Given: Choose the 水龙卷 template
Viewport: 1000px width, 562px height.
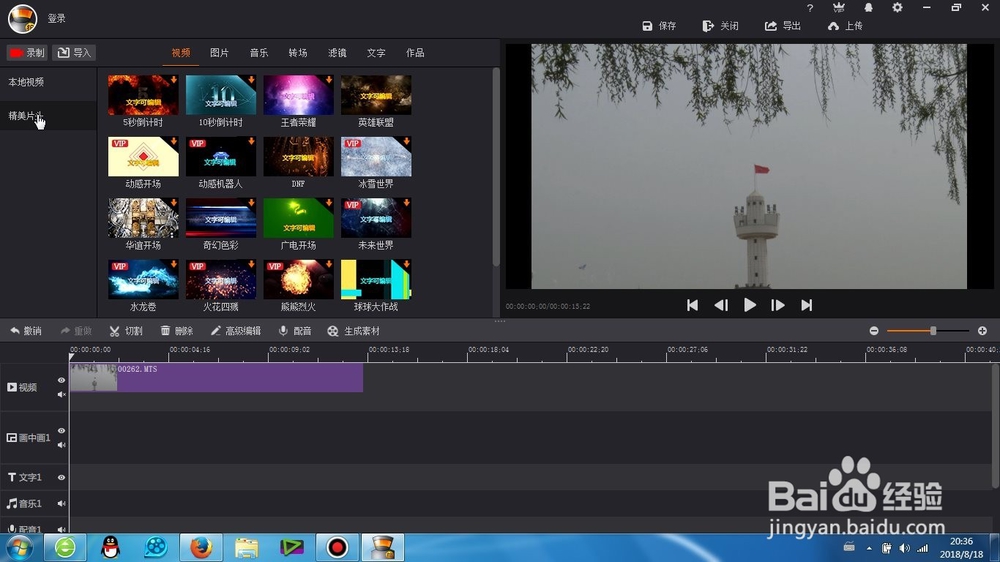Looking at the screenshot, I should point(143,279).
